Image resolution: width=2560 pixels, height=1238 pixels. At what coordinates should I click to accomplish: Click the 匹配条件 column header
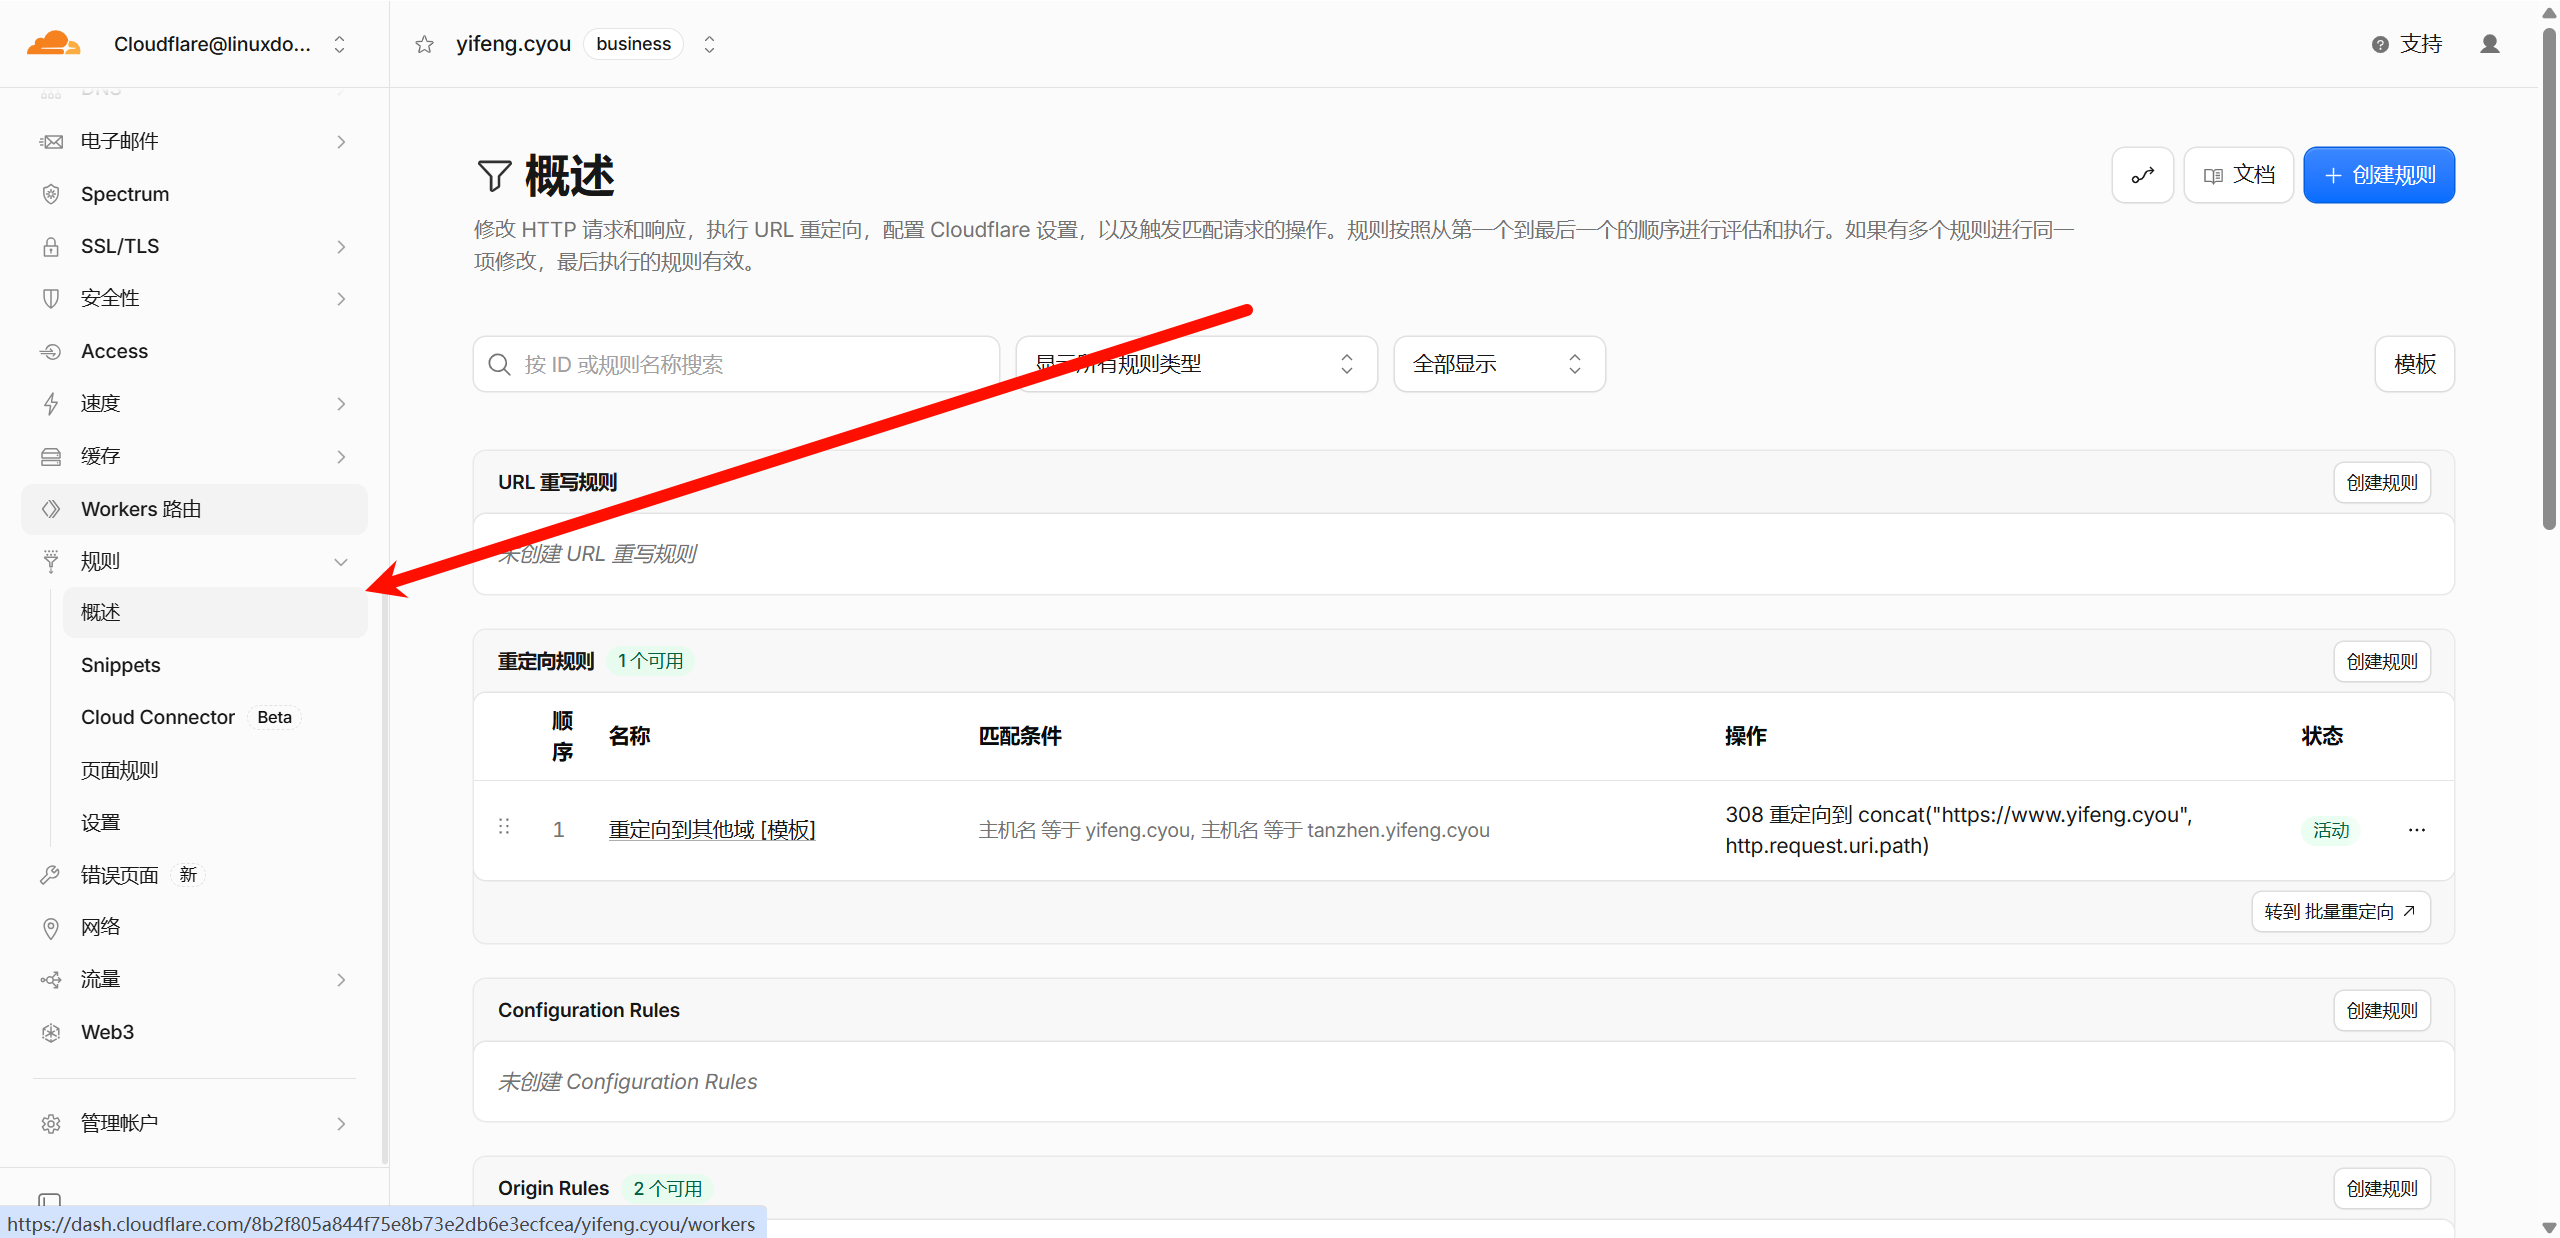point(1019,736)
